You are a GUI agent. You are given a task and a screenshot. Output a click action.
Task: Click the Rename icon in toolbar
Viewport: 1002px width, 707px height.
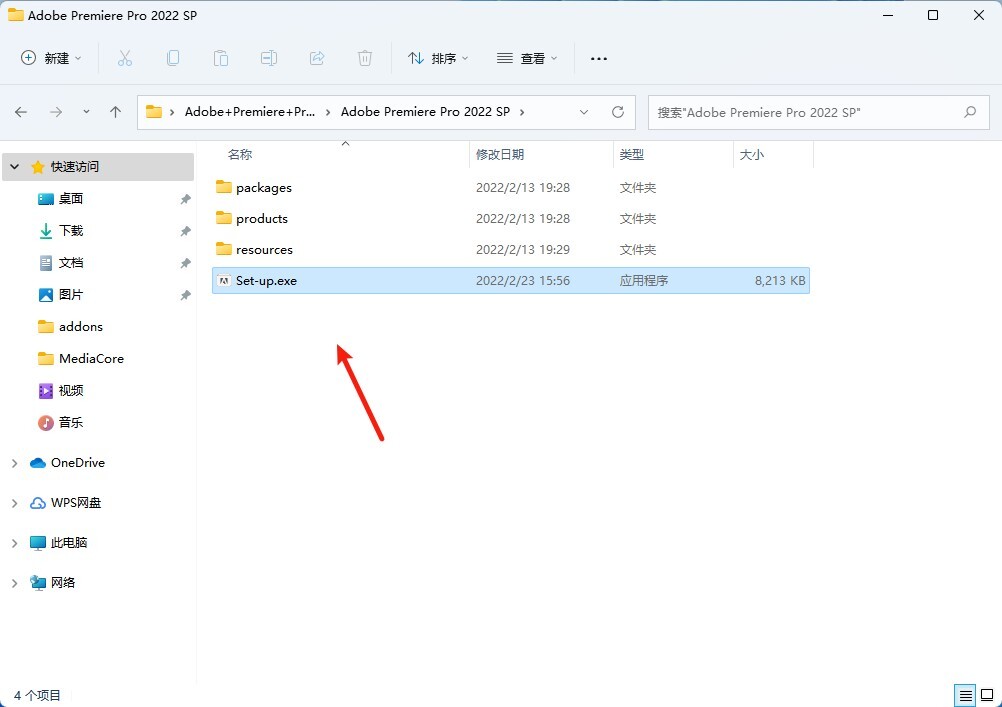(x=268, y=58)
